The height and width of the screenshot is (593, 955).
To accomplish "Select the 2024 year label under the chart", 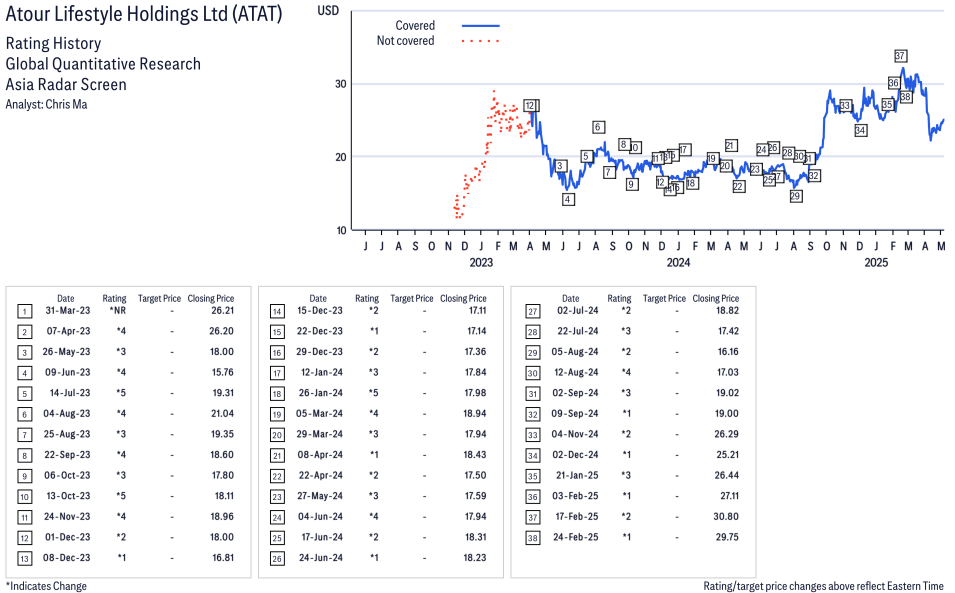I will [x=678, y=262].
